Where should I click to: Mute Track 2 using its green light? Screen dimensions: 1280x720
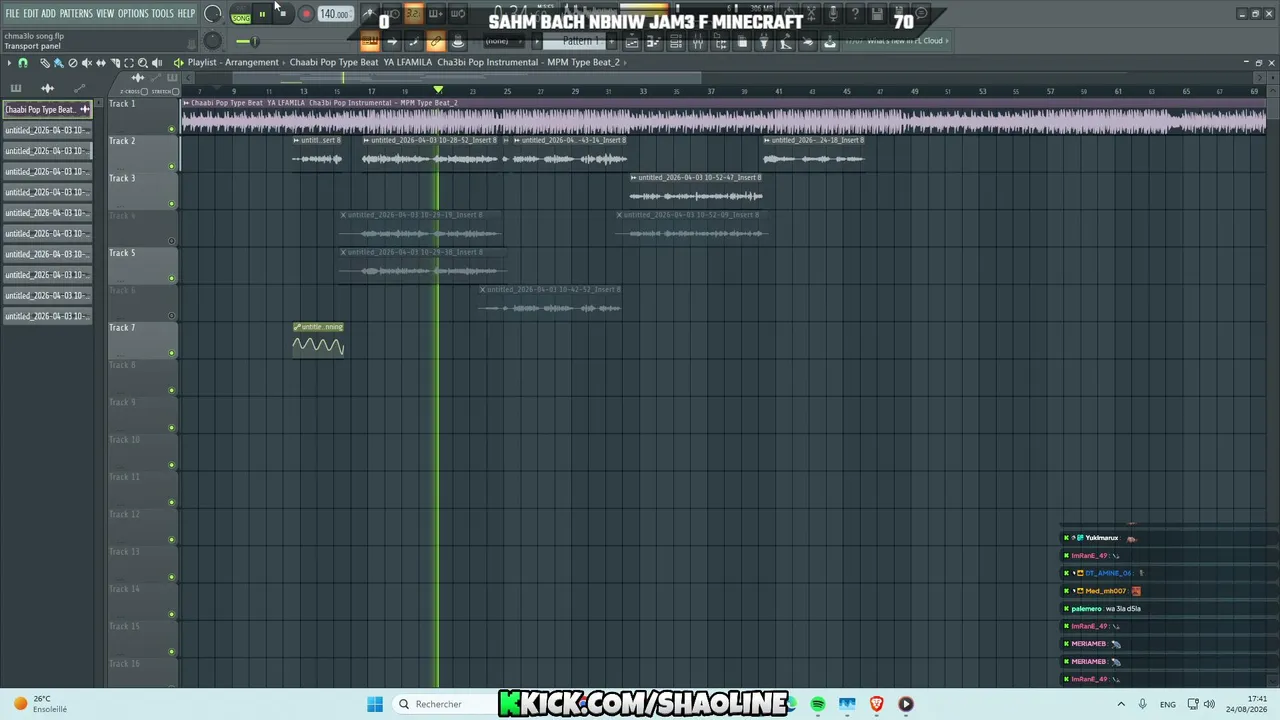(172, 166)
